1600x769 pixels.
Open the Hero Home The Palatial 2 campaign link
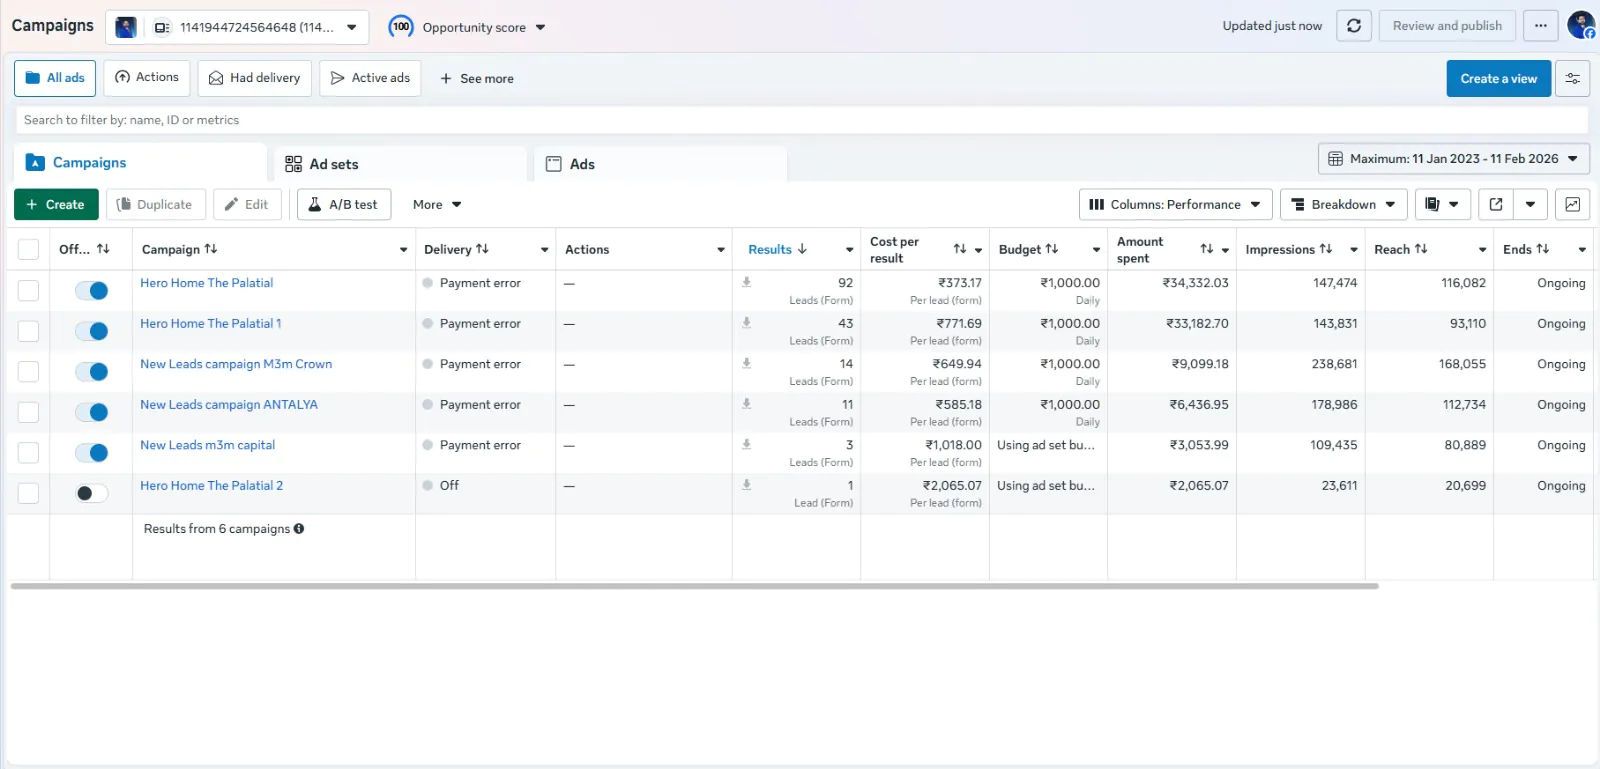[212, 486]
